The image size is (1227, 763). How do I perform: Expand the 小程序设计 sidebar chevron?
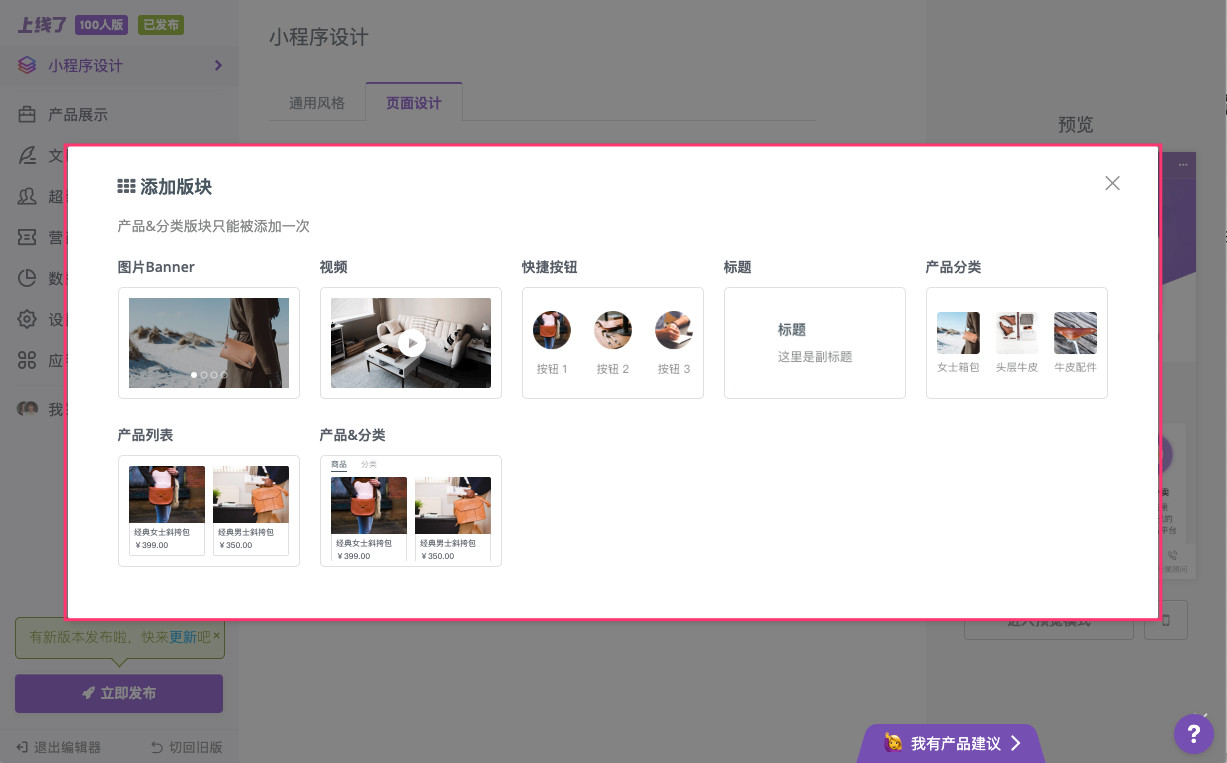click(x=218, y=65)
